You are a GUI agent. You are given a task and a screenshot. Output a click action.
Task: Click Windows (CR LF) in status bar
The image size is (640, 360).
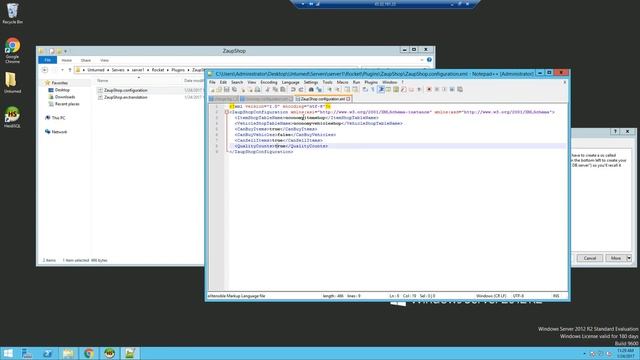(491, 296)
